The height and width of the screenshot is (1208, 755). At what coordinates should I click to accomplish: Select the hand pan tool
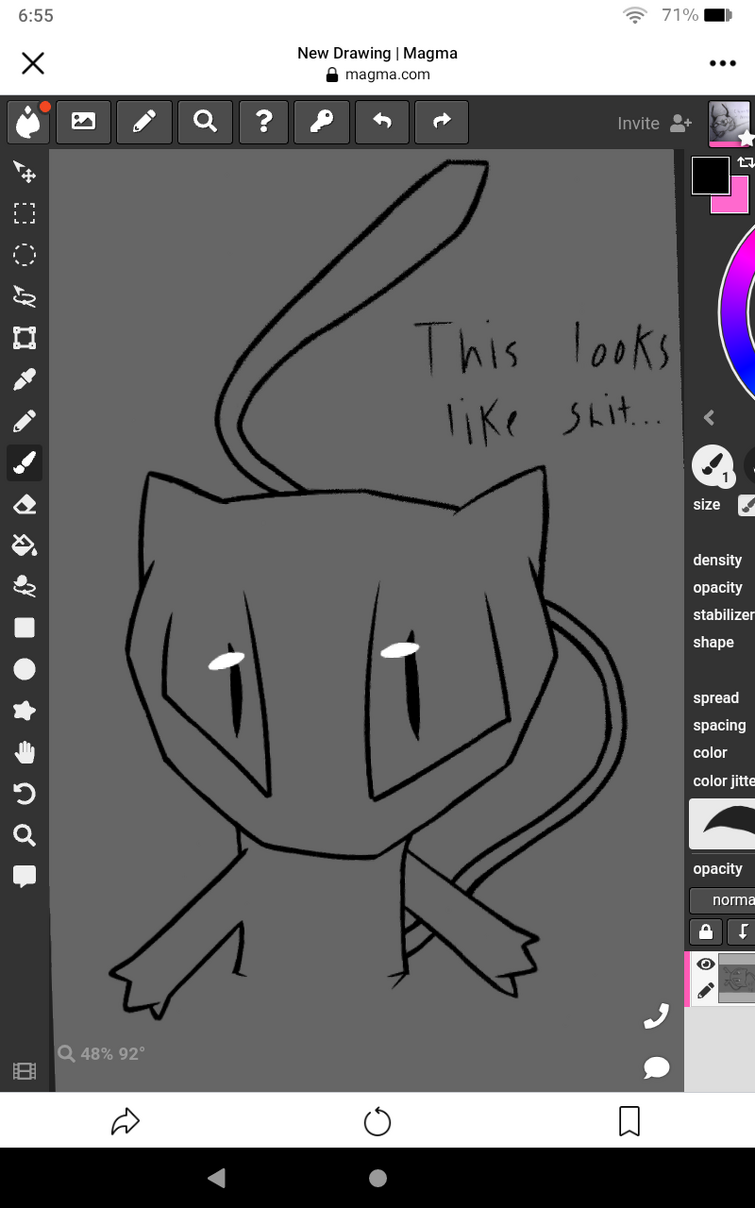tap(24, 752)
